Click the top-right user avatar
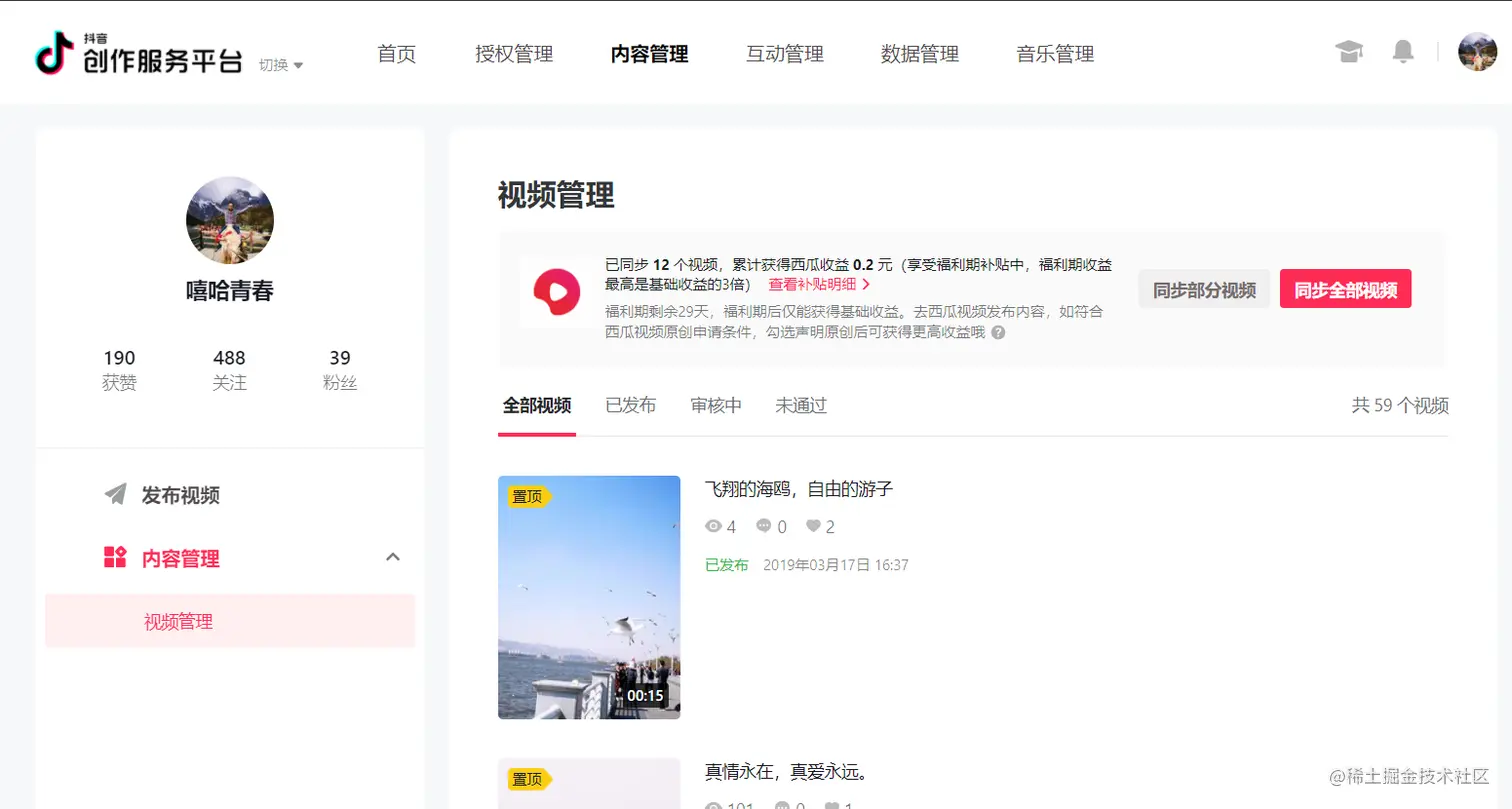This screenshot has width=1512, height=809. 1477,52
